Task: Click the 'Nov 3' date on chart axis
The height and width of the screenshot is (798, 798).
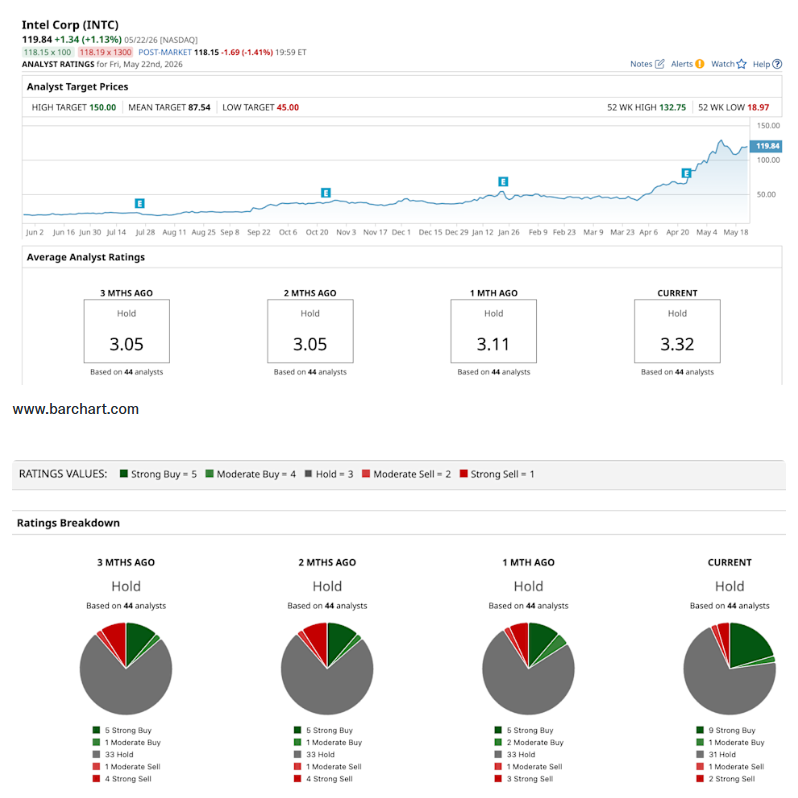Action: [x=346, y=232]
